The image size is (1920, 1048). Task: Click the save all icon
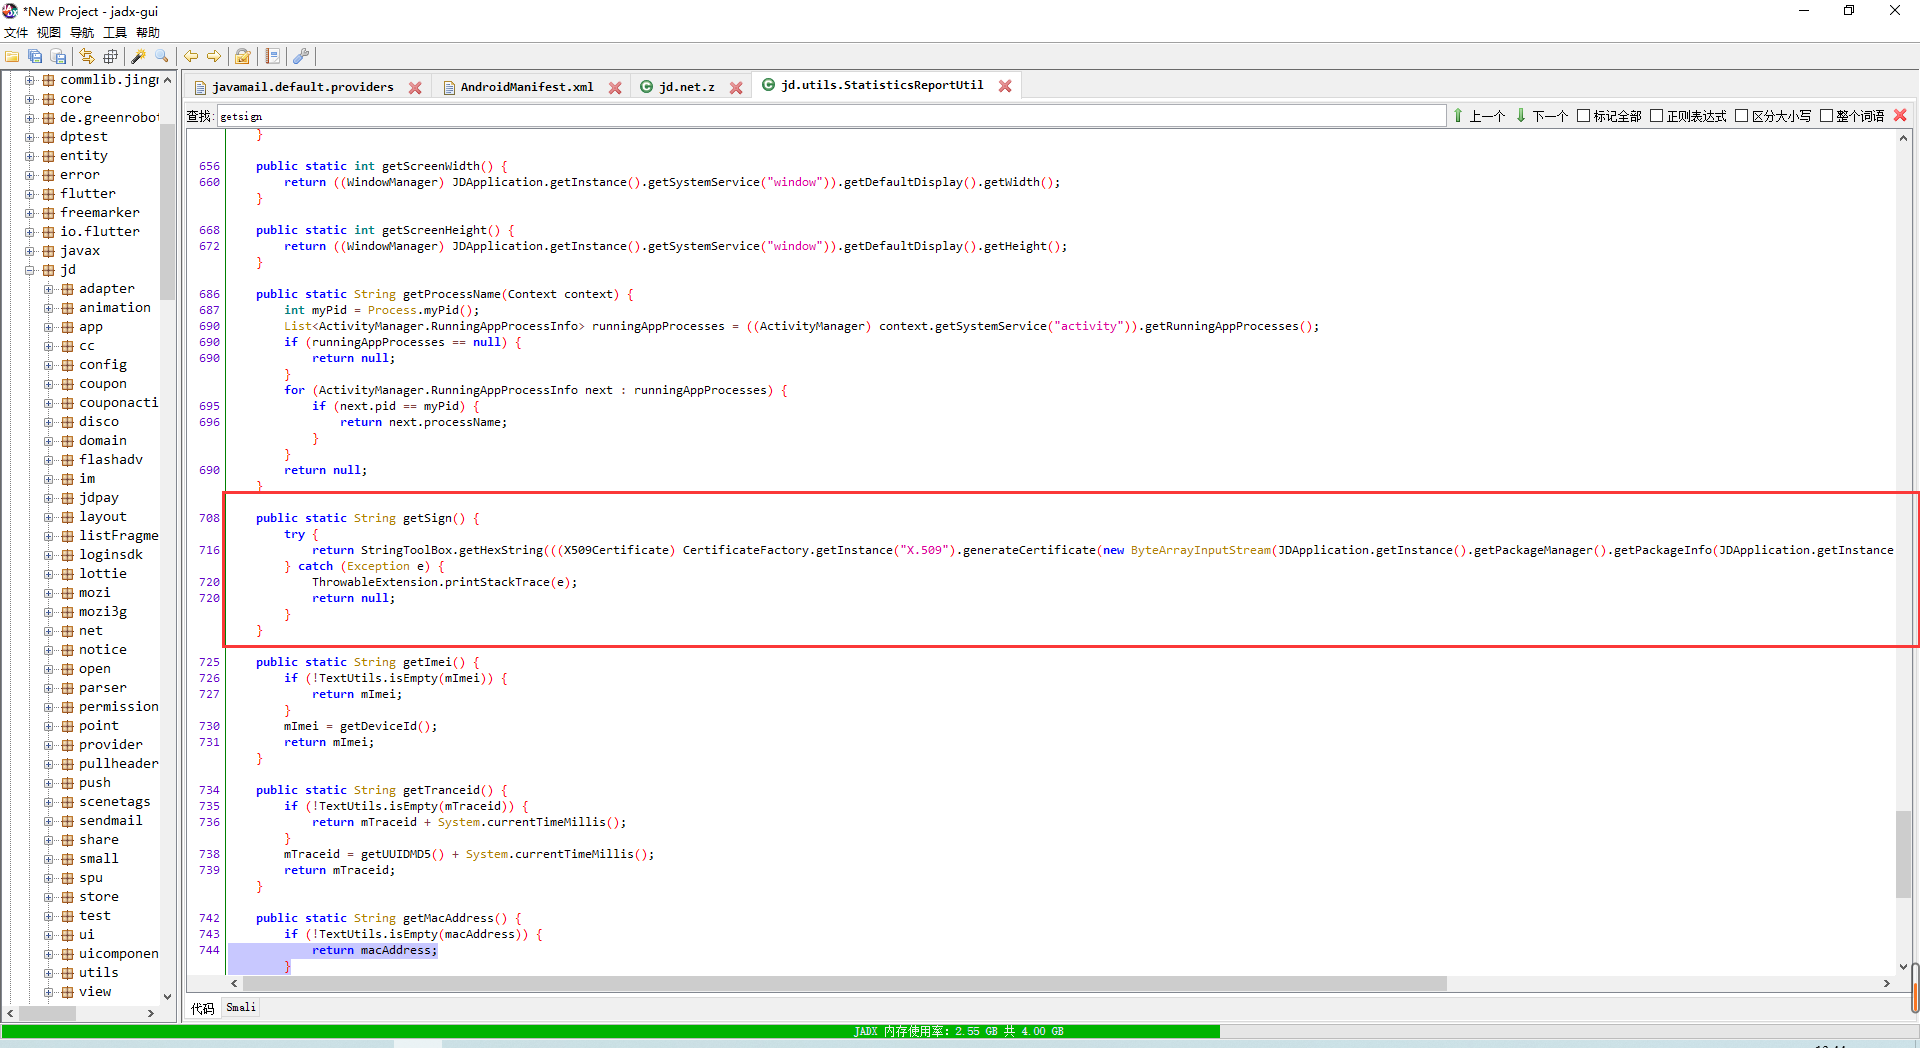35,57
